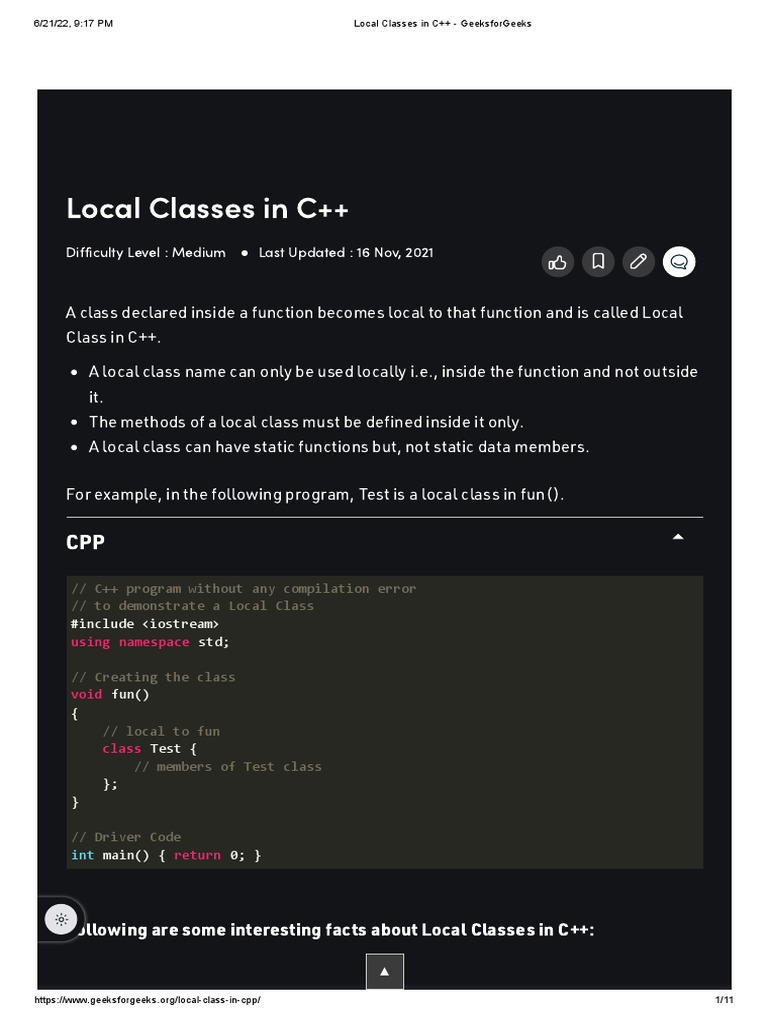Screen dimensions: 768x1024
Task: Click the pencil improve-article icon
Action: point(638,262)
